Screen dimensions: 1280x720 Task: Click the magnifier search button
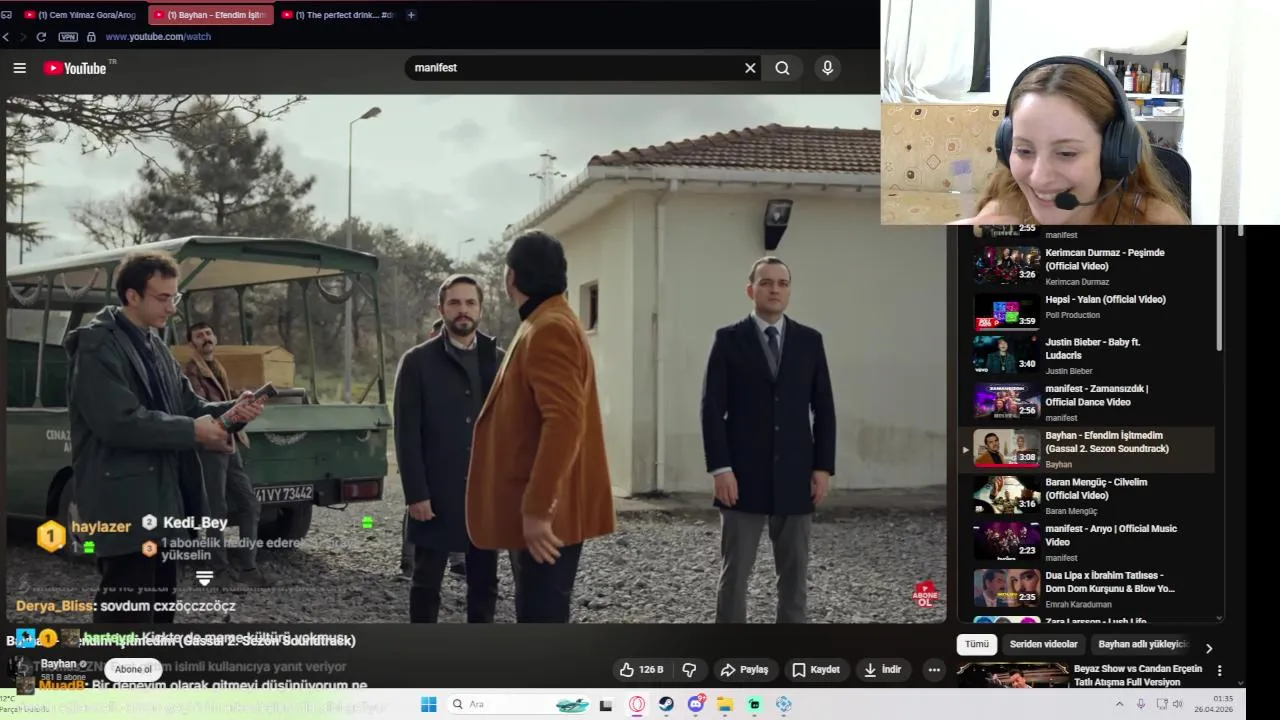782,68
